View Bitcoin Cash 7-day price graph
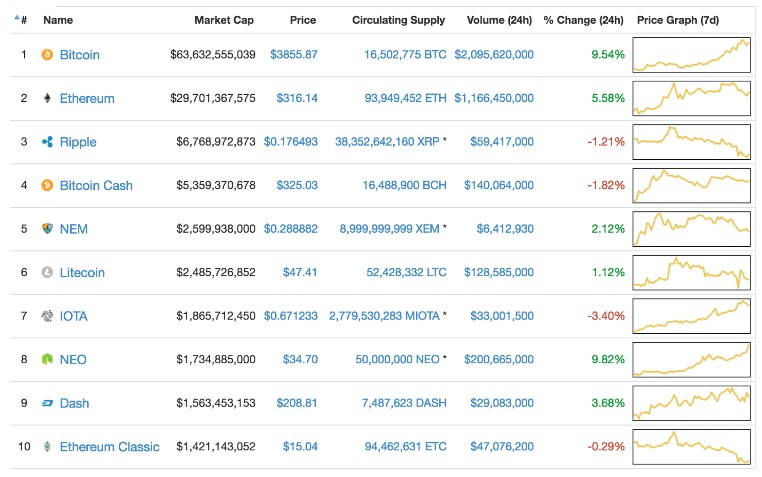 692,185
